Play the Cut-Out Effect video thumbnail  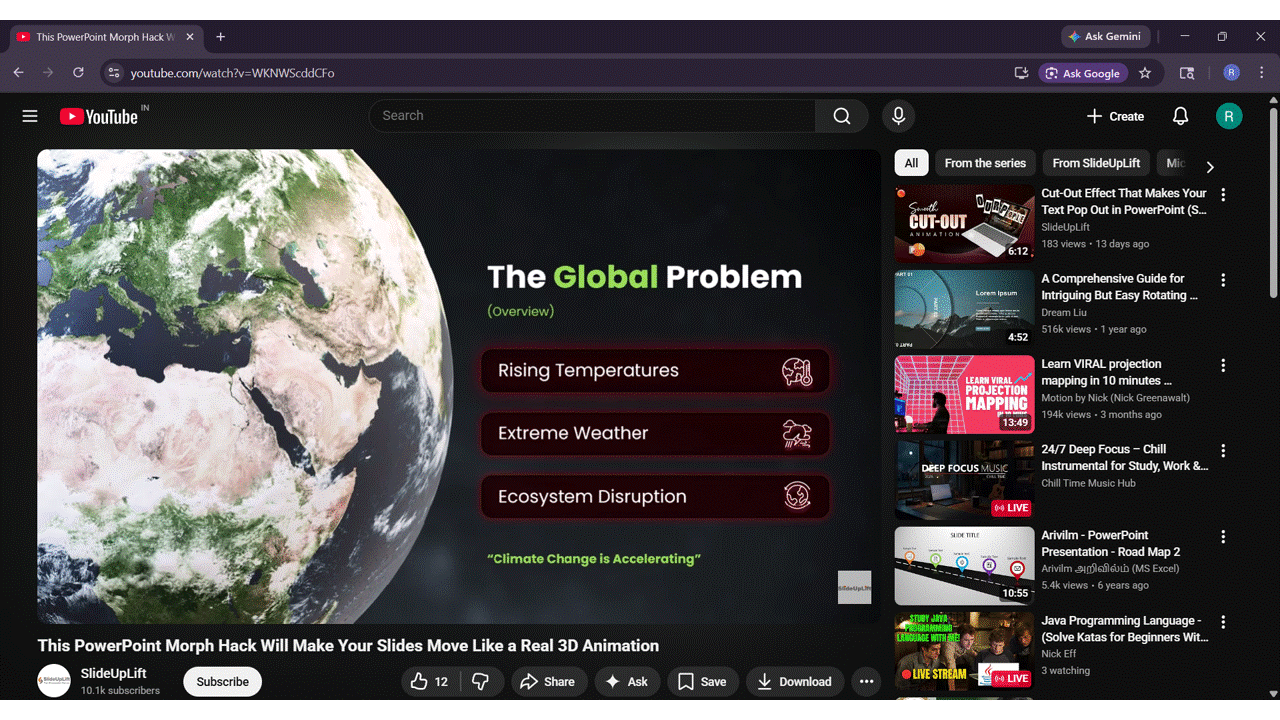pos(964,223)
